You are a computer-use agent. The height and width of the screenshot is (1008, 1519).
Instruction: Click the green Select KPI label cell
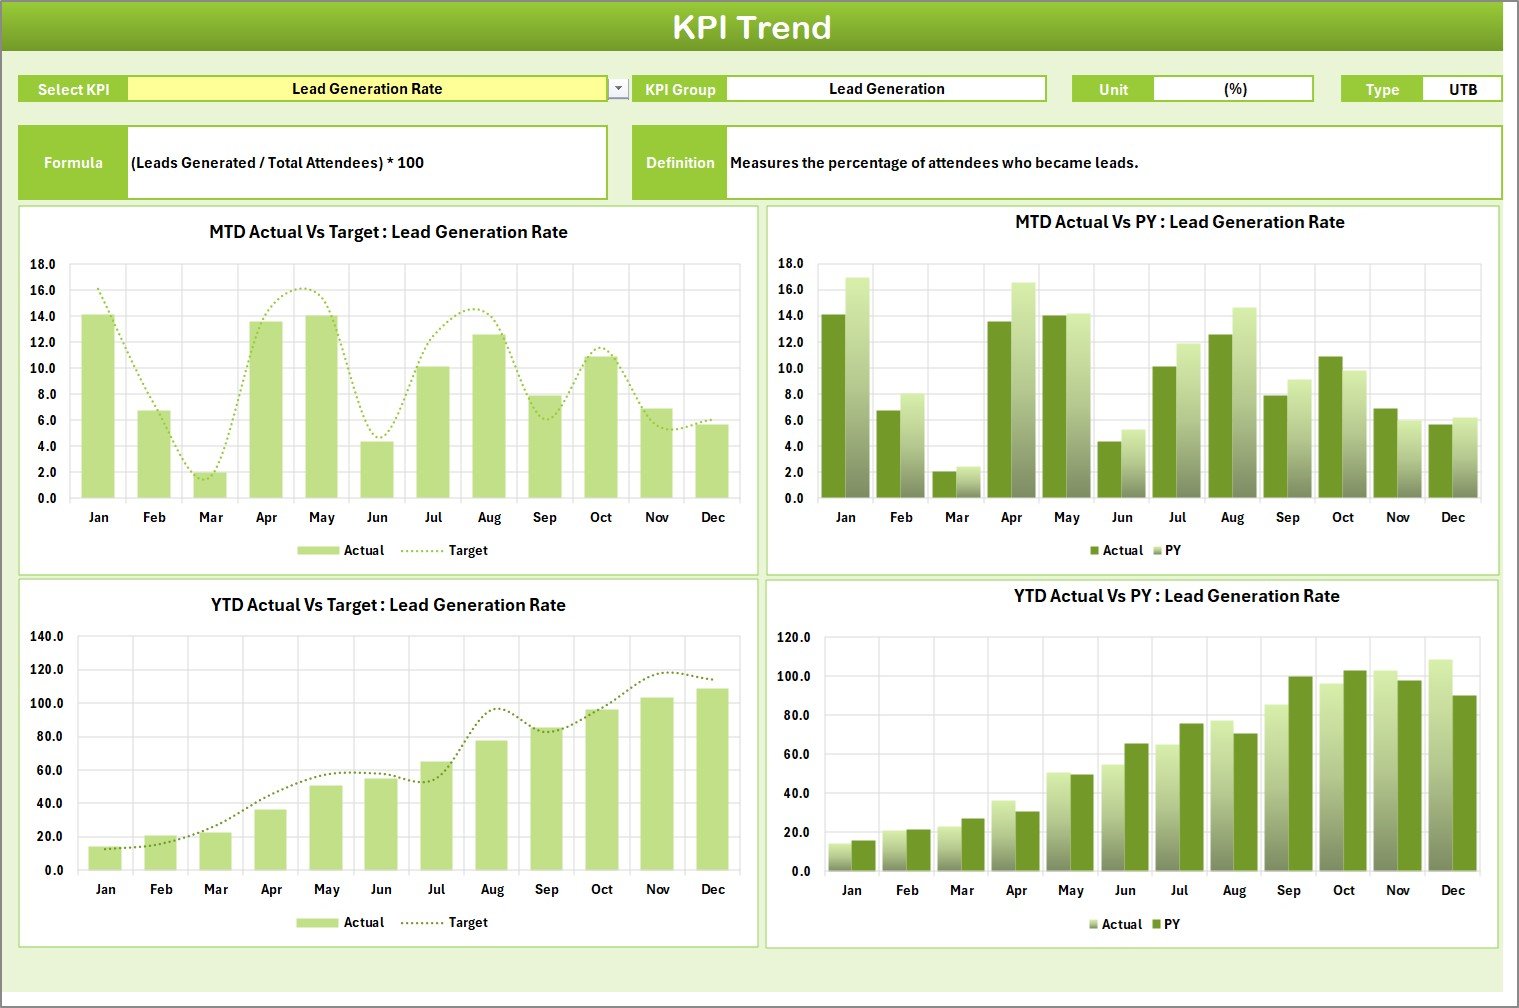click(x=73, y=89)
